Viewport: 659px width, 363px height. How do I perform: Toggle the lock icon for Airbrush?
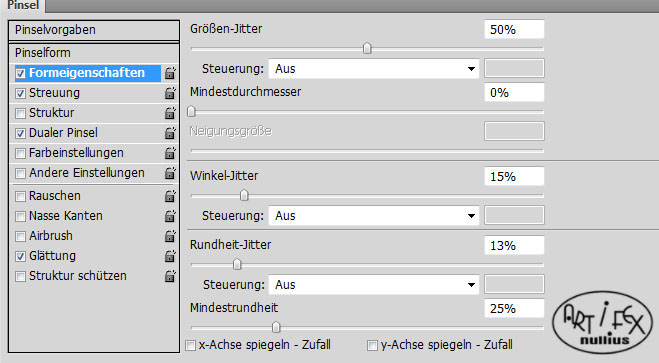tap(170, 236)
